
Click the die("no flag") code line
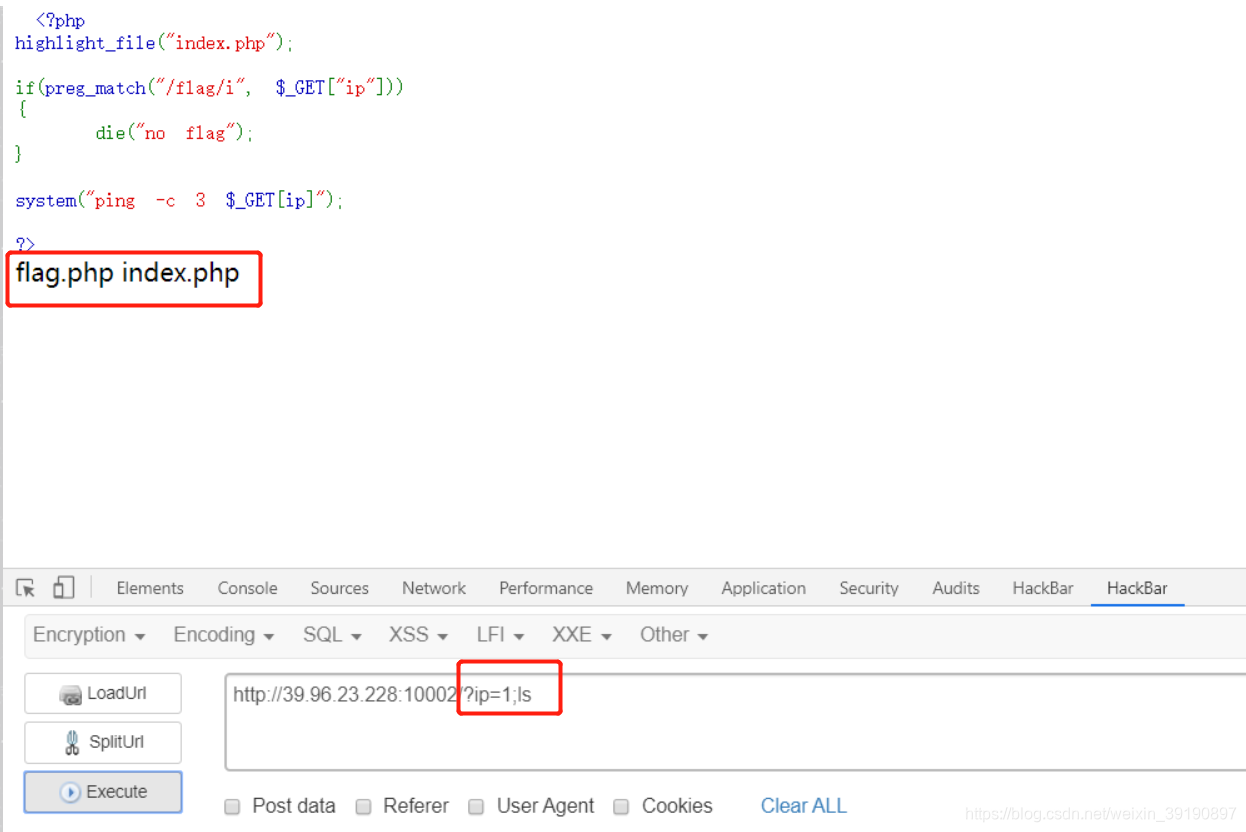tap(175, 133)
